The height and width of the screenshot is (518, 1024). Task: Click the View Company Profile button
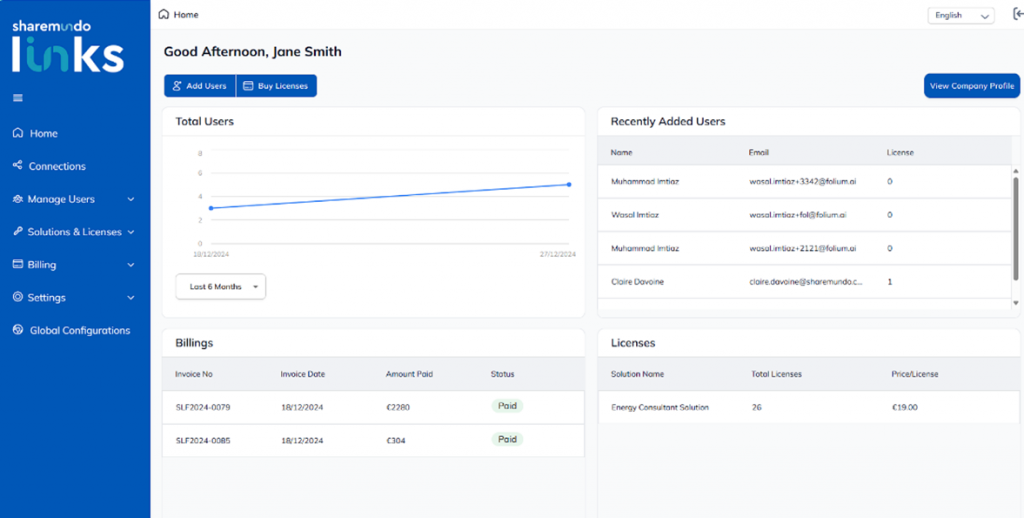[972, 86]
